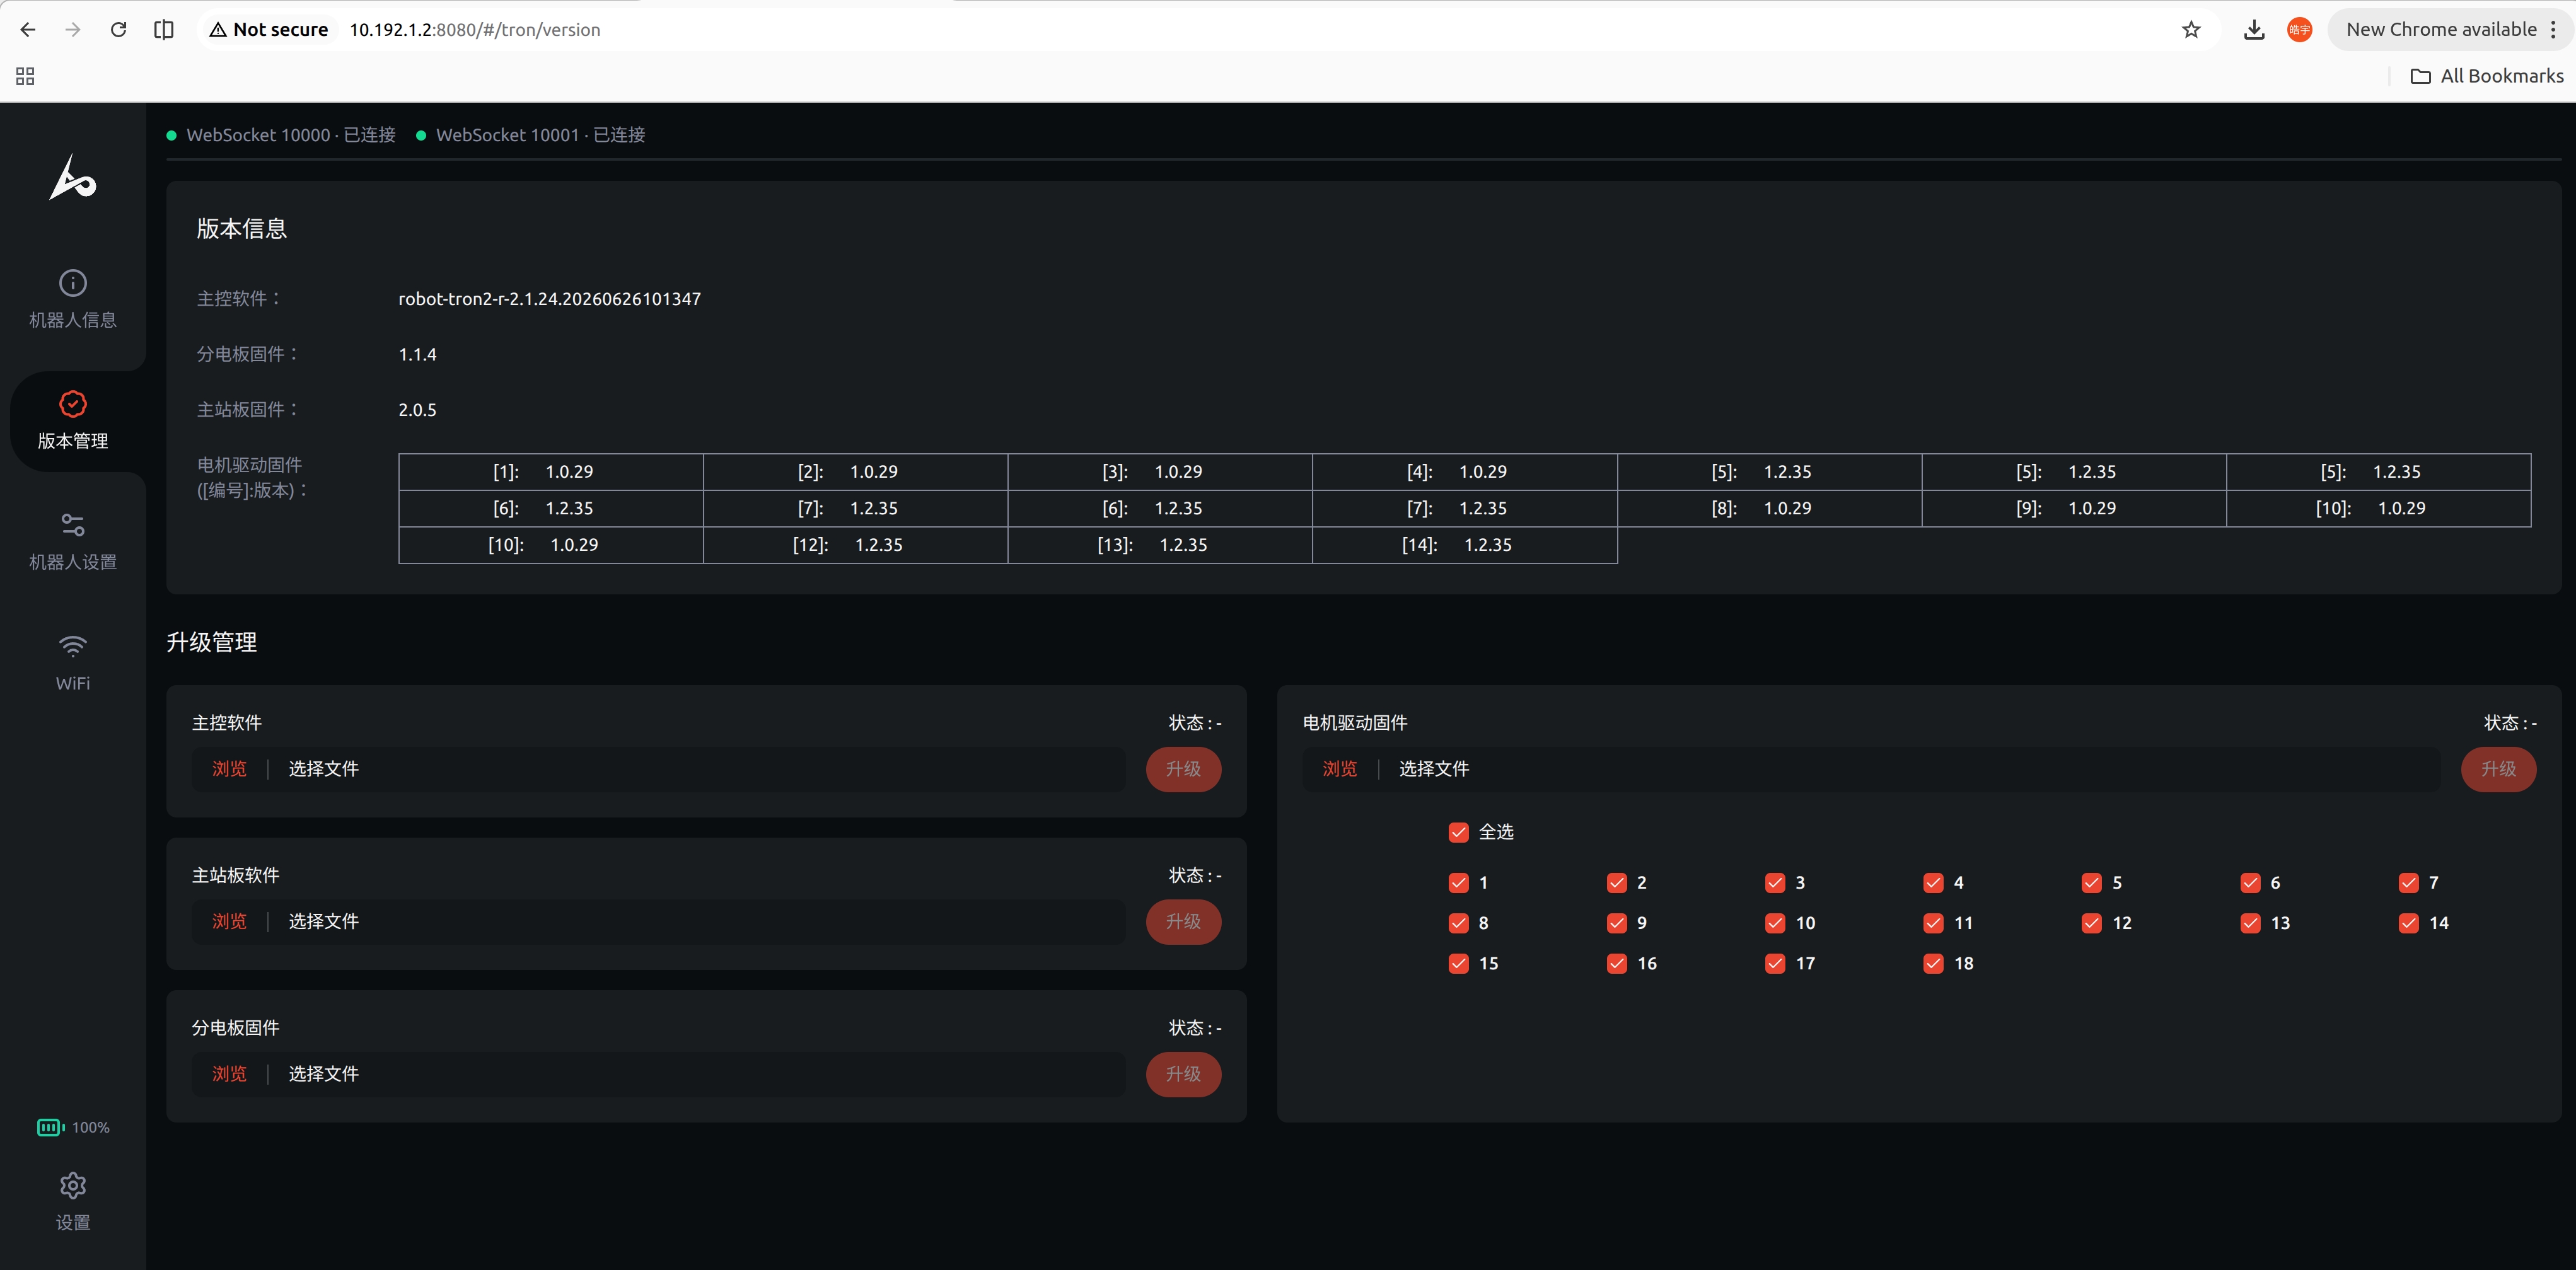Reload the current page
The height and width of the screenshot is (1270, 2576).
118,30
